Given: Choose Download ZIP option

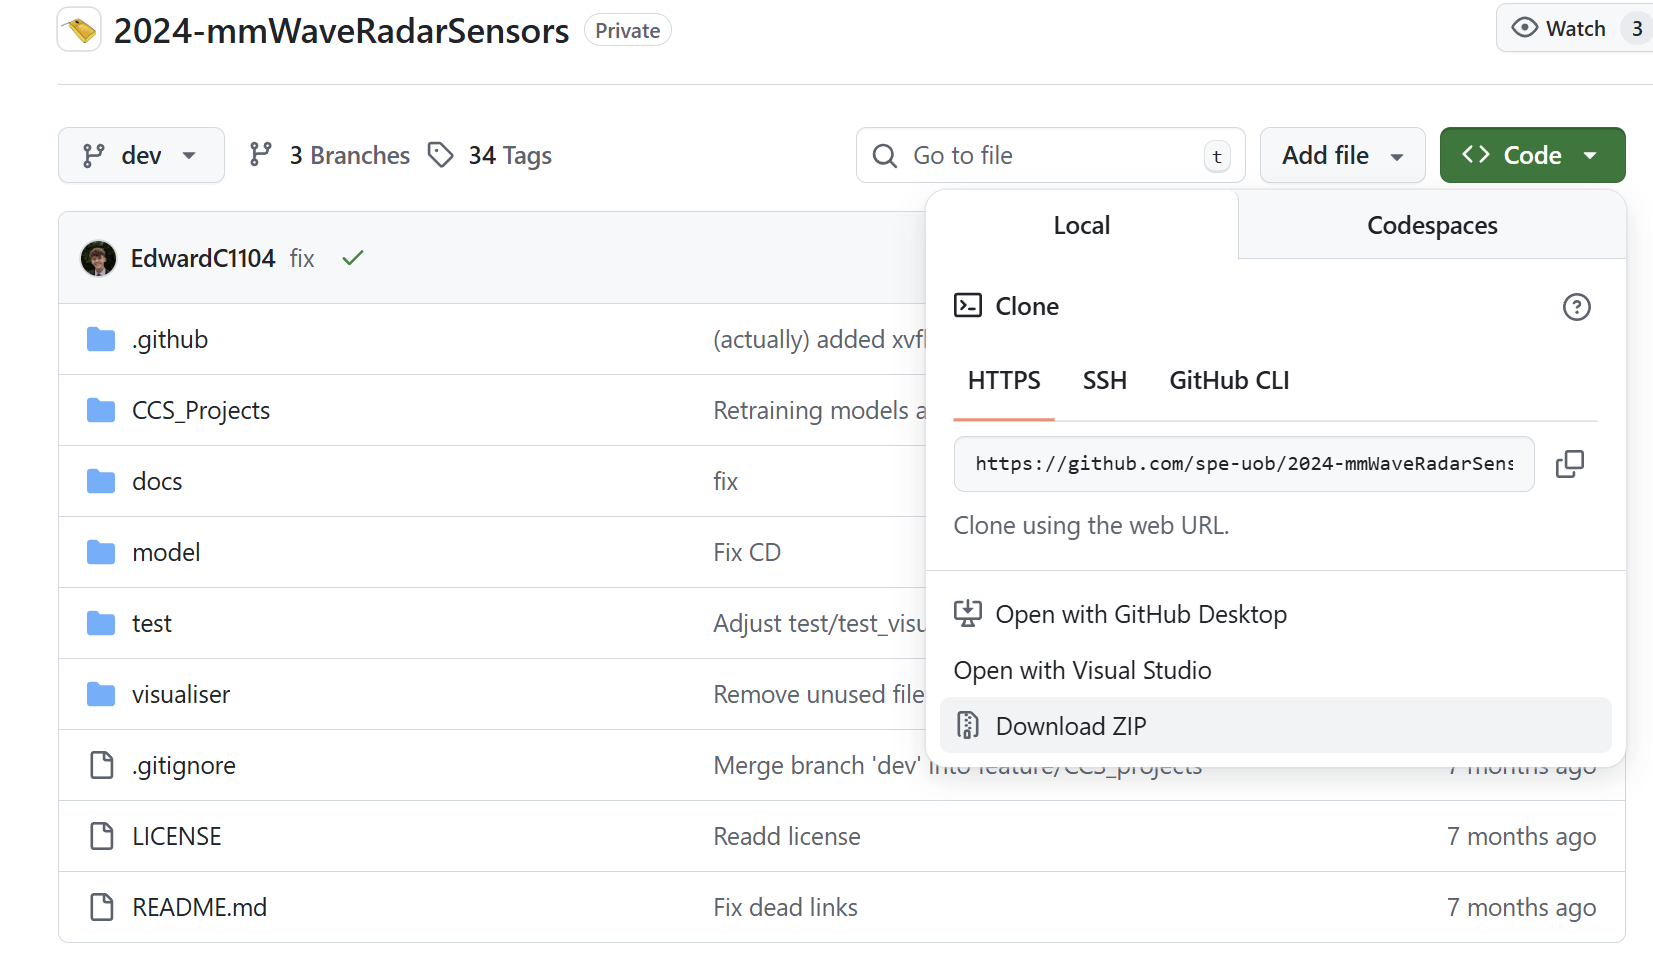Looking at the screenshot, I should 1276,725.
